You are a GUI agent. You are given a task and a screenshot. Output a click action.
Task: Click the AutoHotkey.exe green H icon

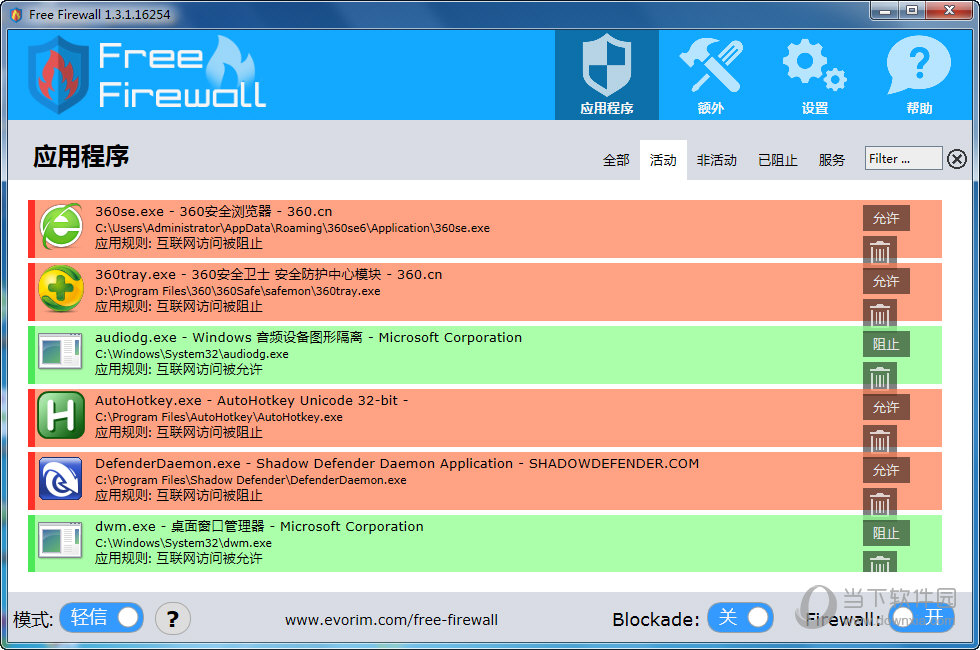pyautogui.click(x=61, y=415)
